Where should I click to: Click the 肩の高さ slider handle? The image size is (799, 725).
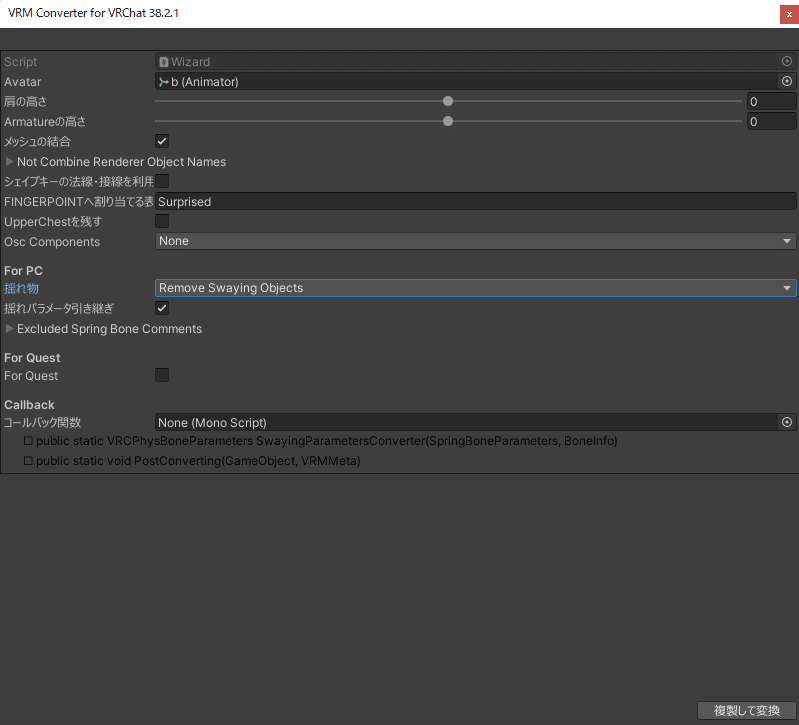(x=448, y=101)
